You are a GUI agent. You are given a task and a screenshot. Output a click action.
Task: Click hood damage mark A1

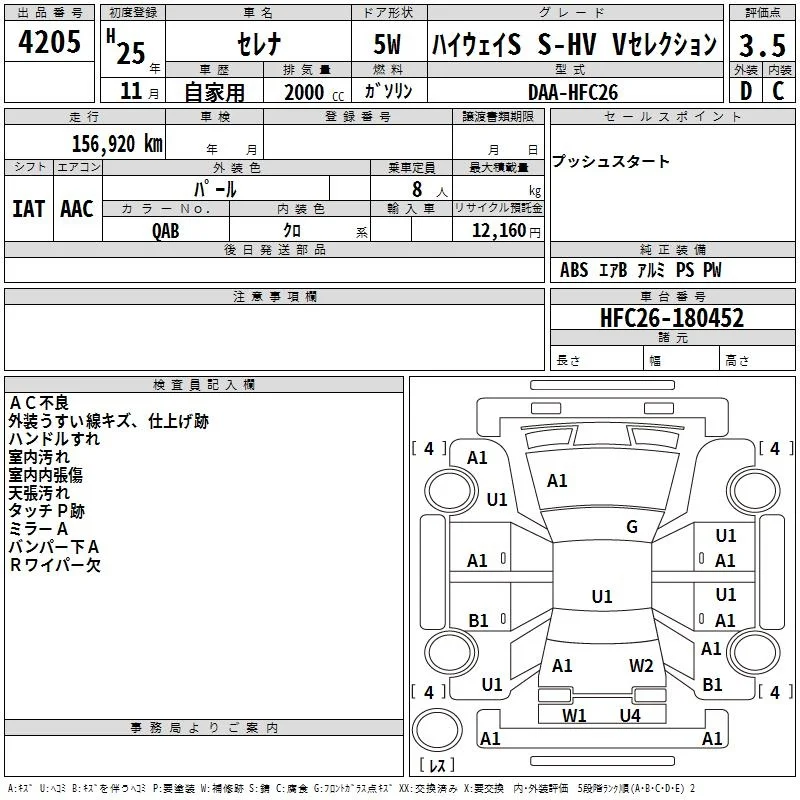tap(557, 481)
